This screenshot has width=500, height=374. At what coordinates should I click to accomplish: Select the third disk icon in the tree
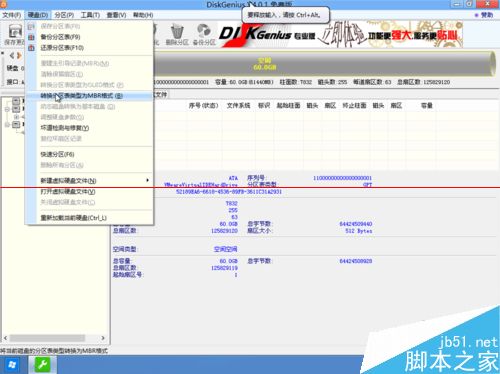point(16,124)
